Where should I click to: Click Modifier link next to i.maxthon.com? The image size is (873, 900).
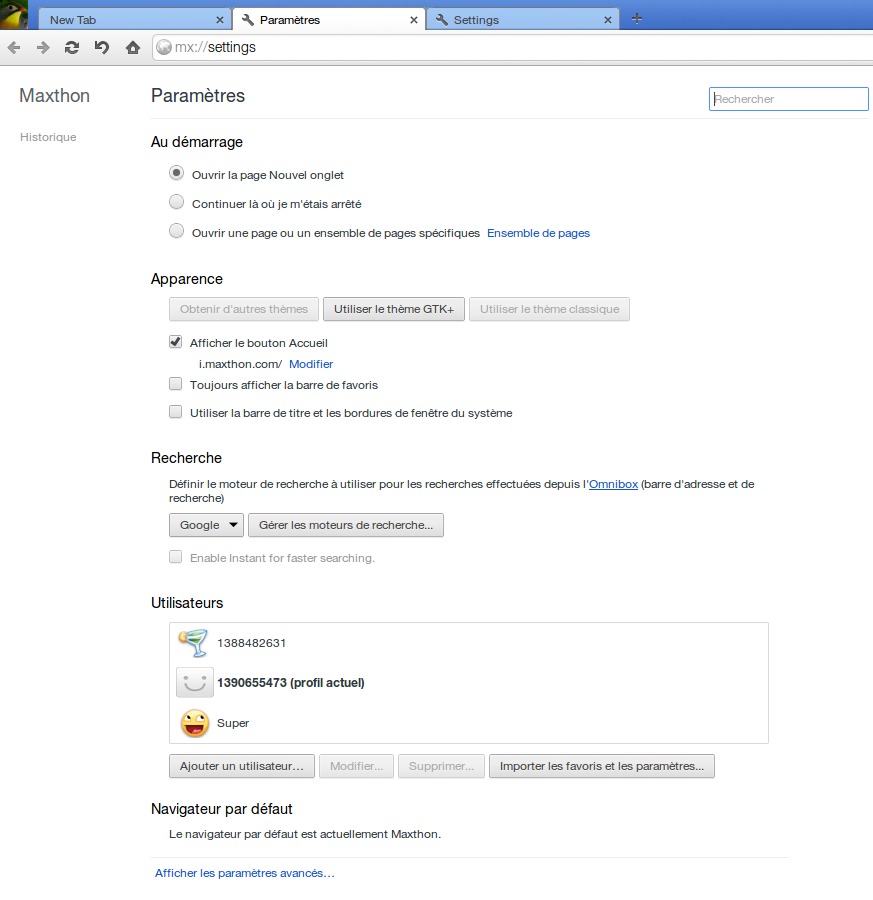pyautogui.click(x=311, y=364)
